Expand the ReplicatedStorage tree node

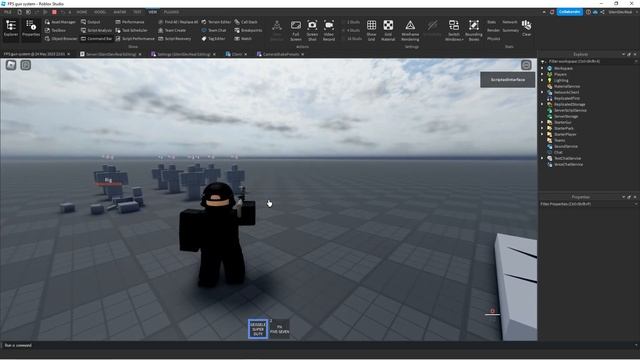pos(543,104)
